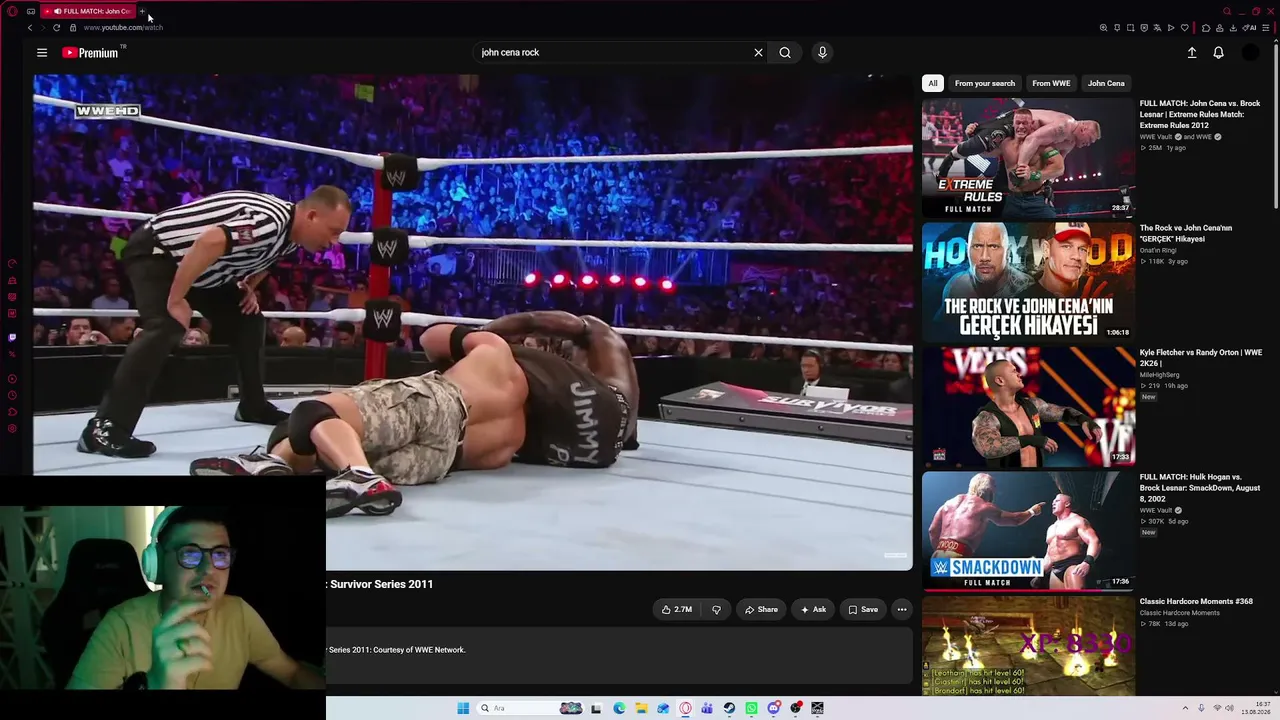Open John Cena vs. Brock Lesnar thumbnail

click(1028, 157)
